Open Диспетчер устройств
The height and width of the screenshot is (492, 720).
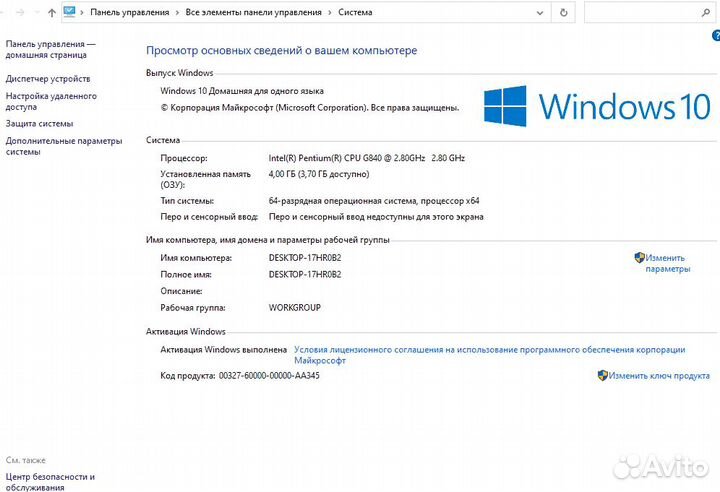pos(48,79)
